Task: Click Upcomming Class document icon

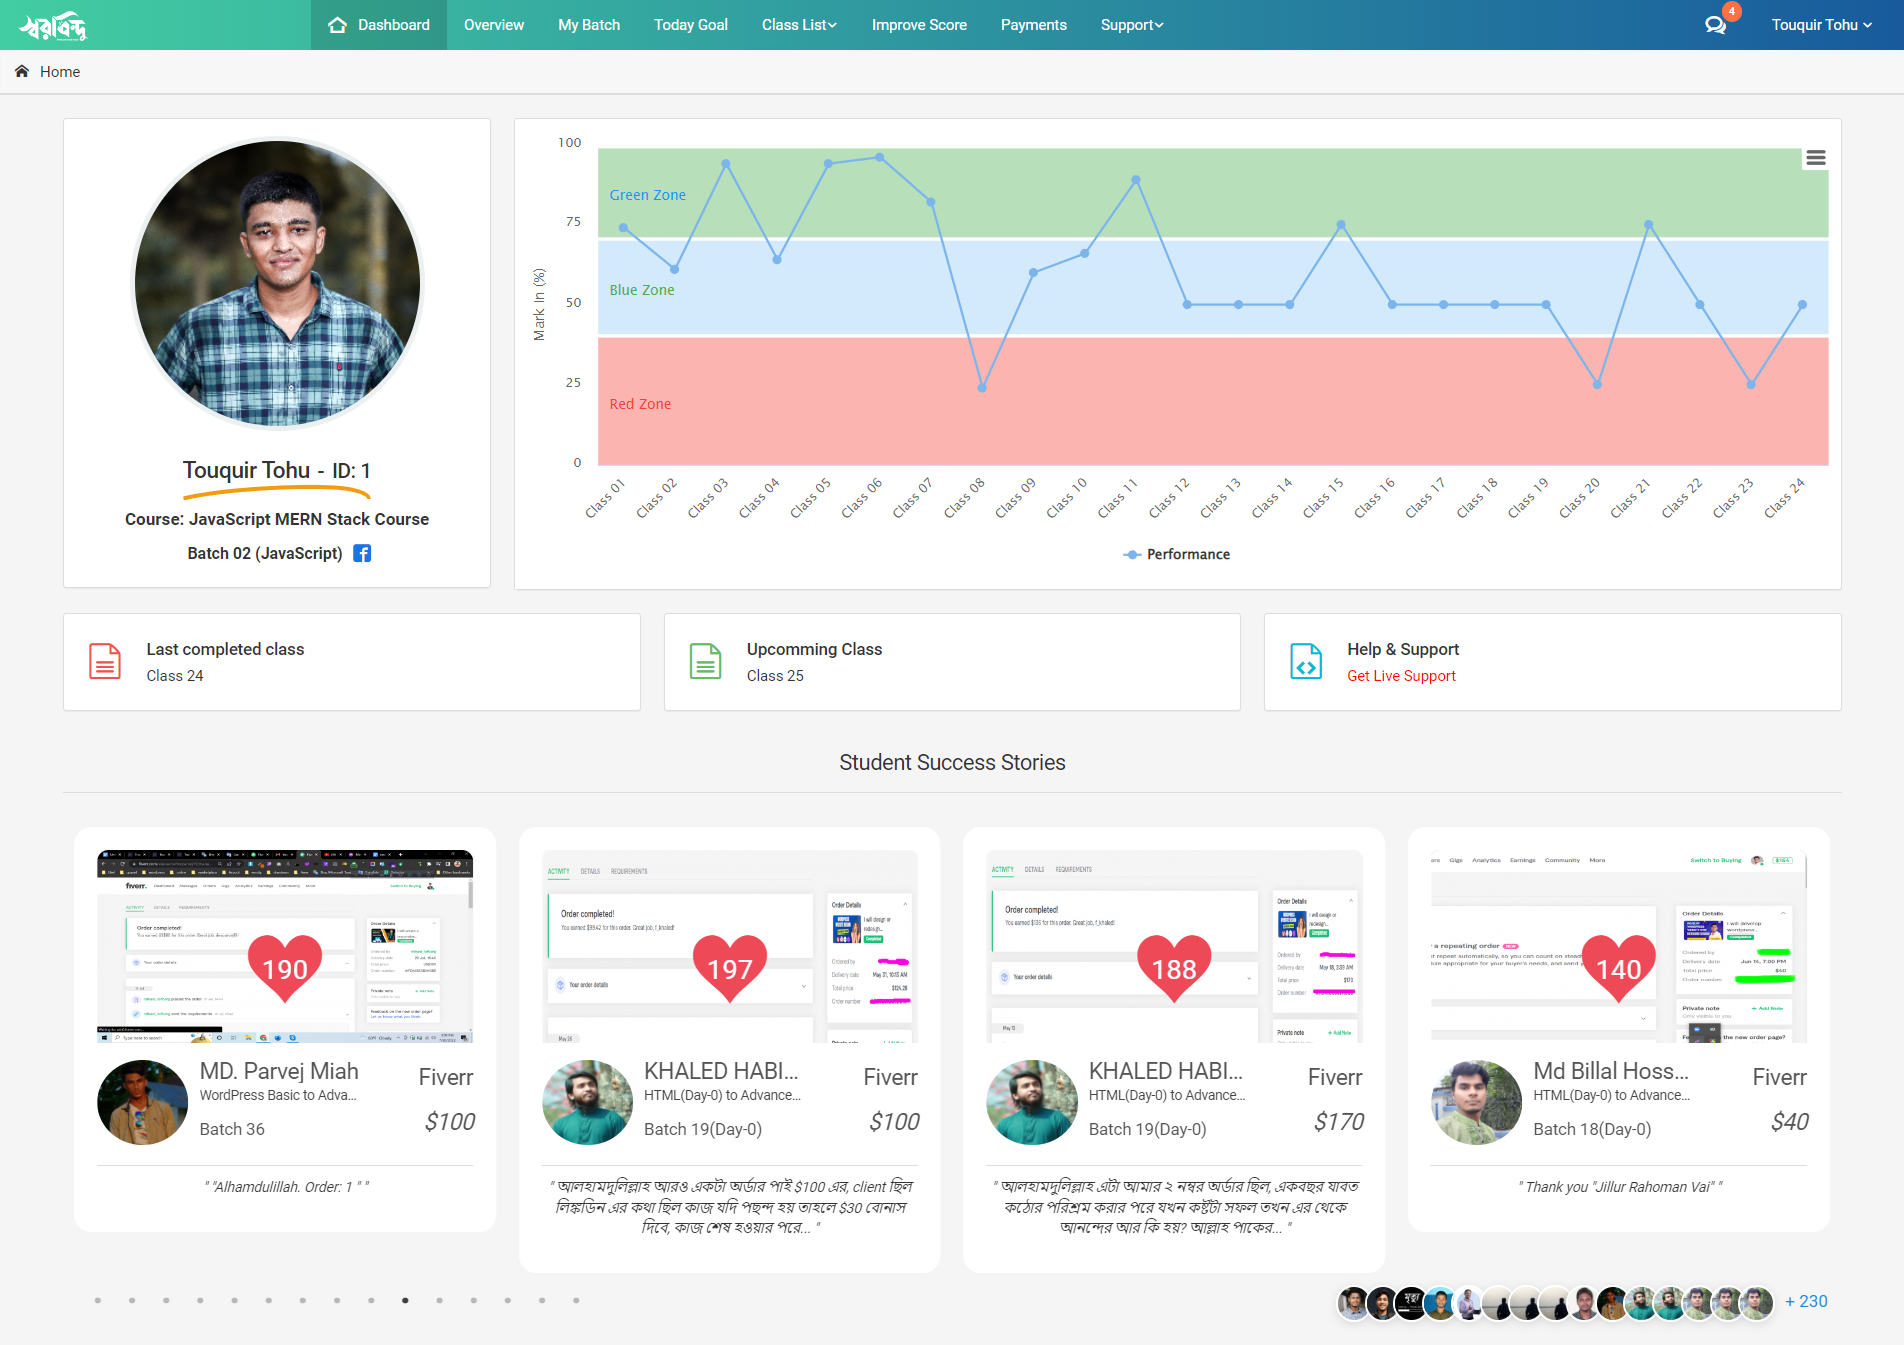Action: (706, 661)
